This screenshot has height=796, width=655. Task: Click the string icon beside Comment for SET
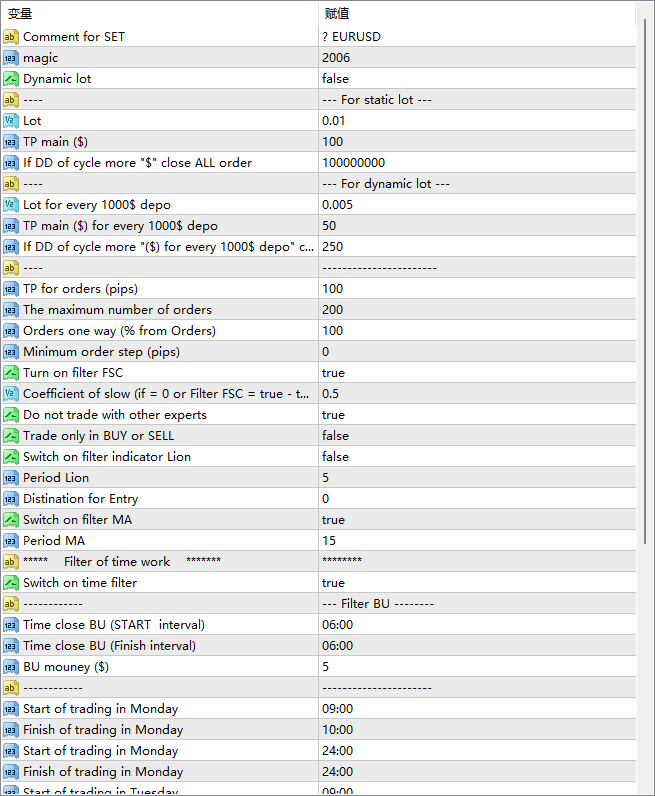tap(11, 37)
